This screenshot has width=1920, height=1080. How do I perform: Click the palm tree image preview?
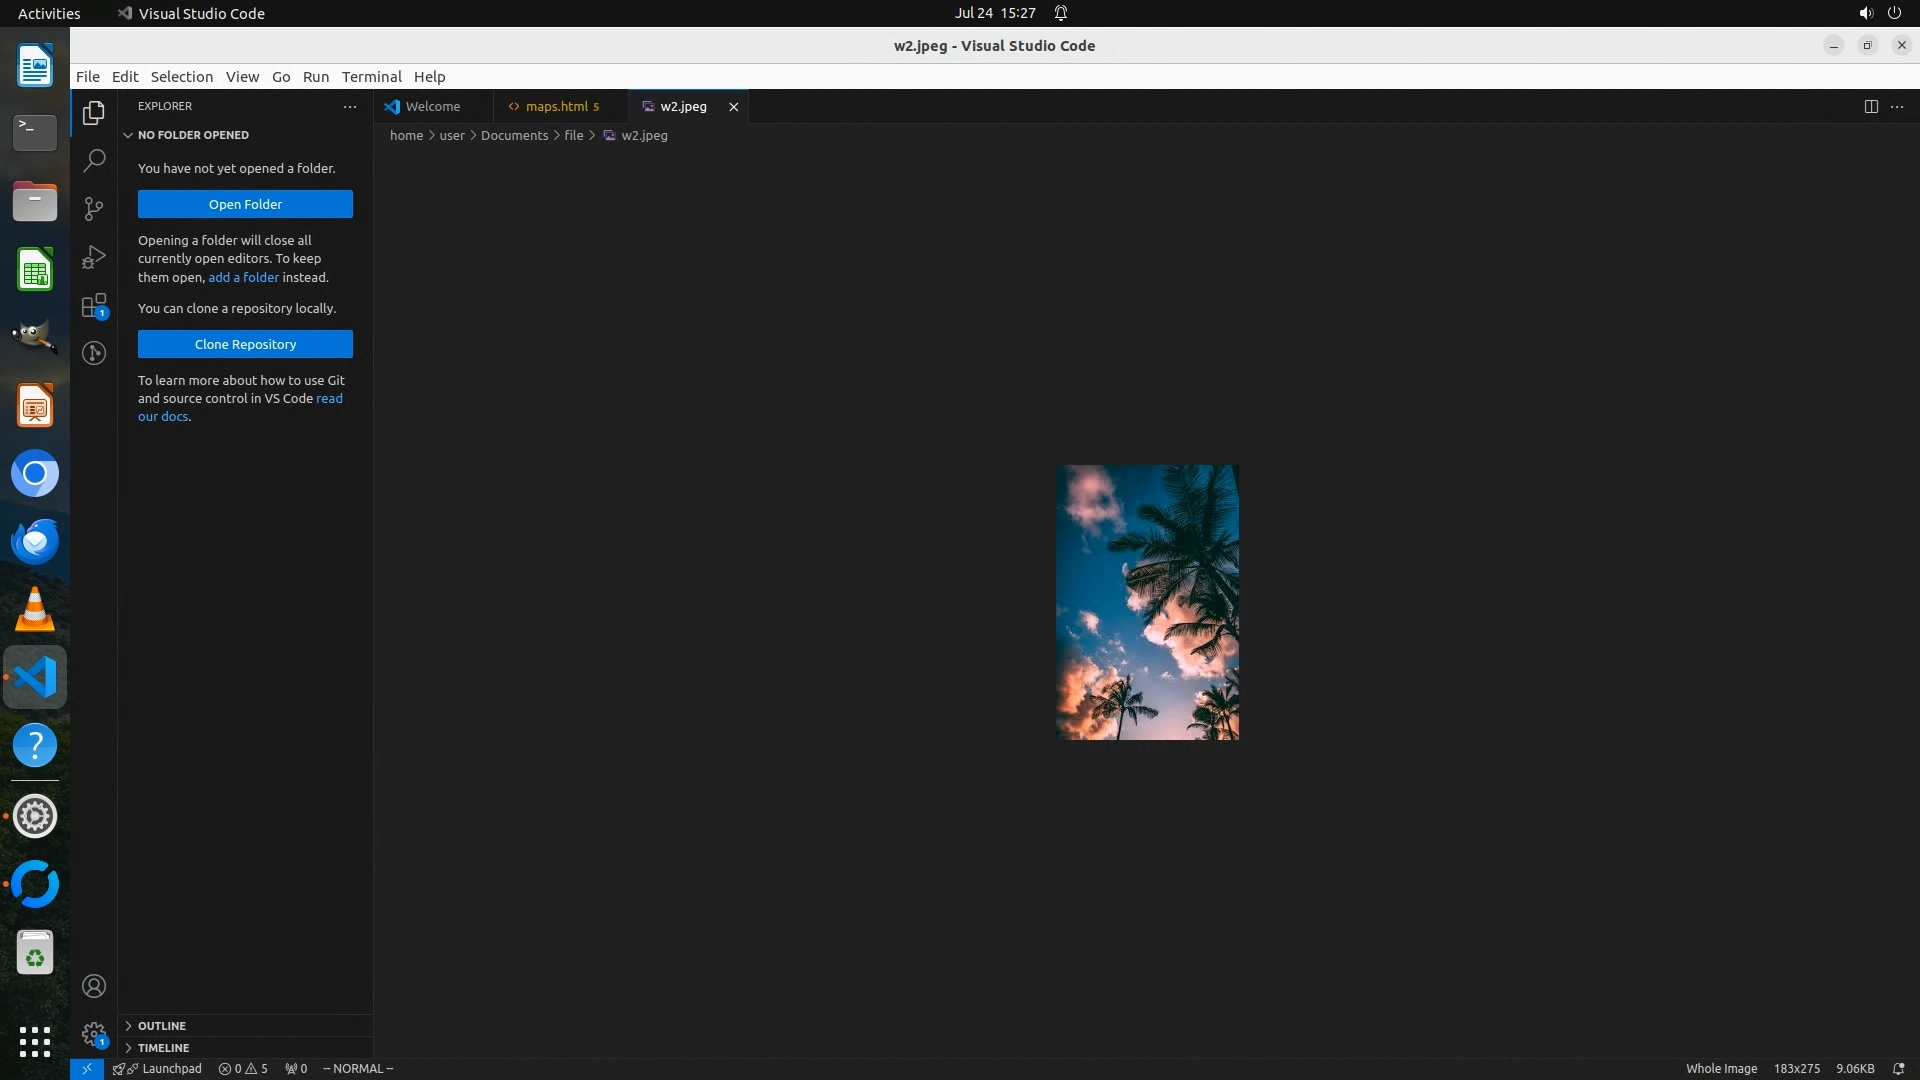click(x=1147, y=602)
